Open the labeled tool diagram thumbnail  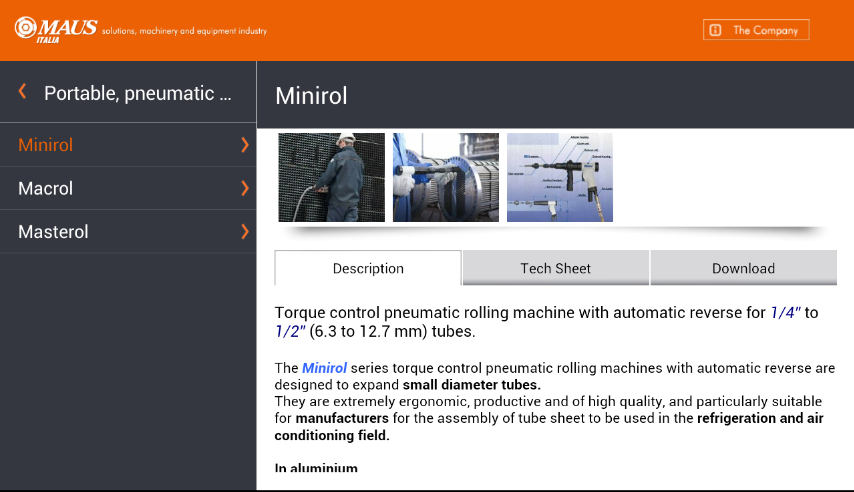(560, 178)
